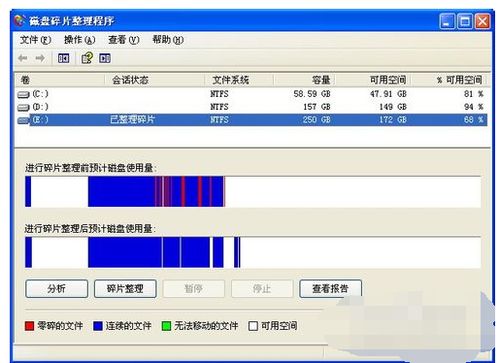Click the green 无法移动的文件 legend swatch
Viewport: 500px width, 363px height.
tap(166, 326)
